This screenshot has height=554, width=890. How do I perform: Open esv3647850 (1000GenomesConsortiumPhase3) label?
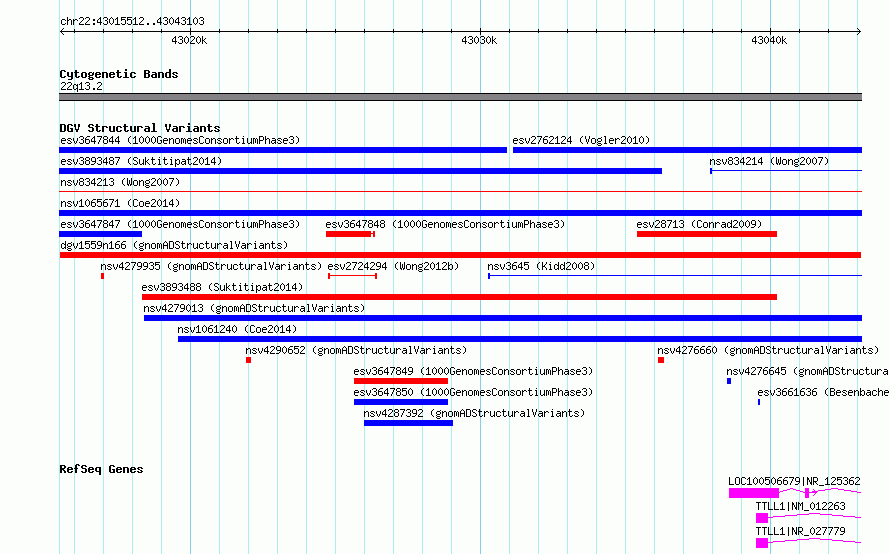tap(473, 392)
